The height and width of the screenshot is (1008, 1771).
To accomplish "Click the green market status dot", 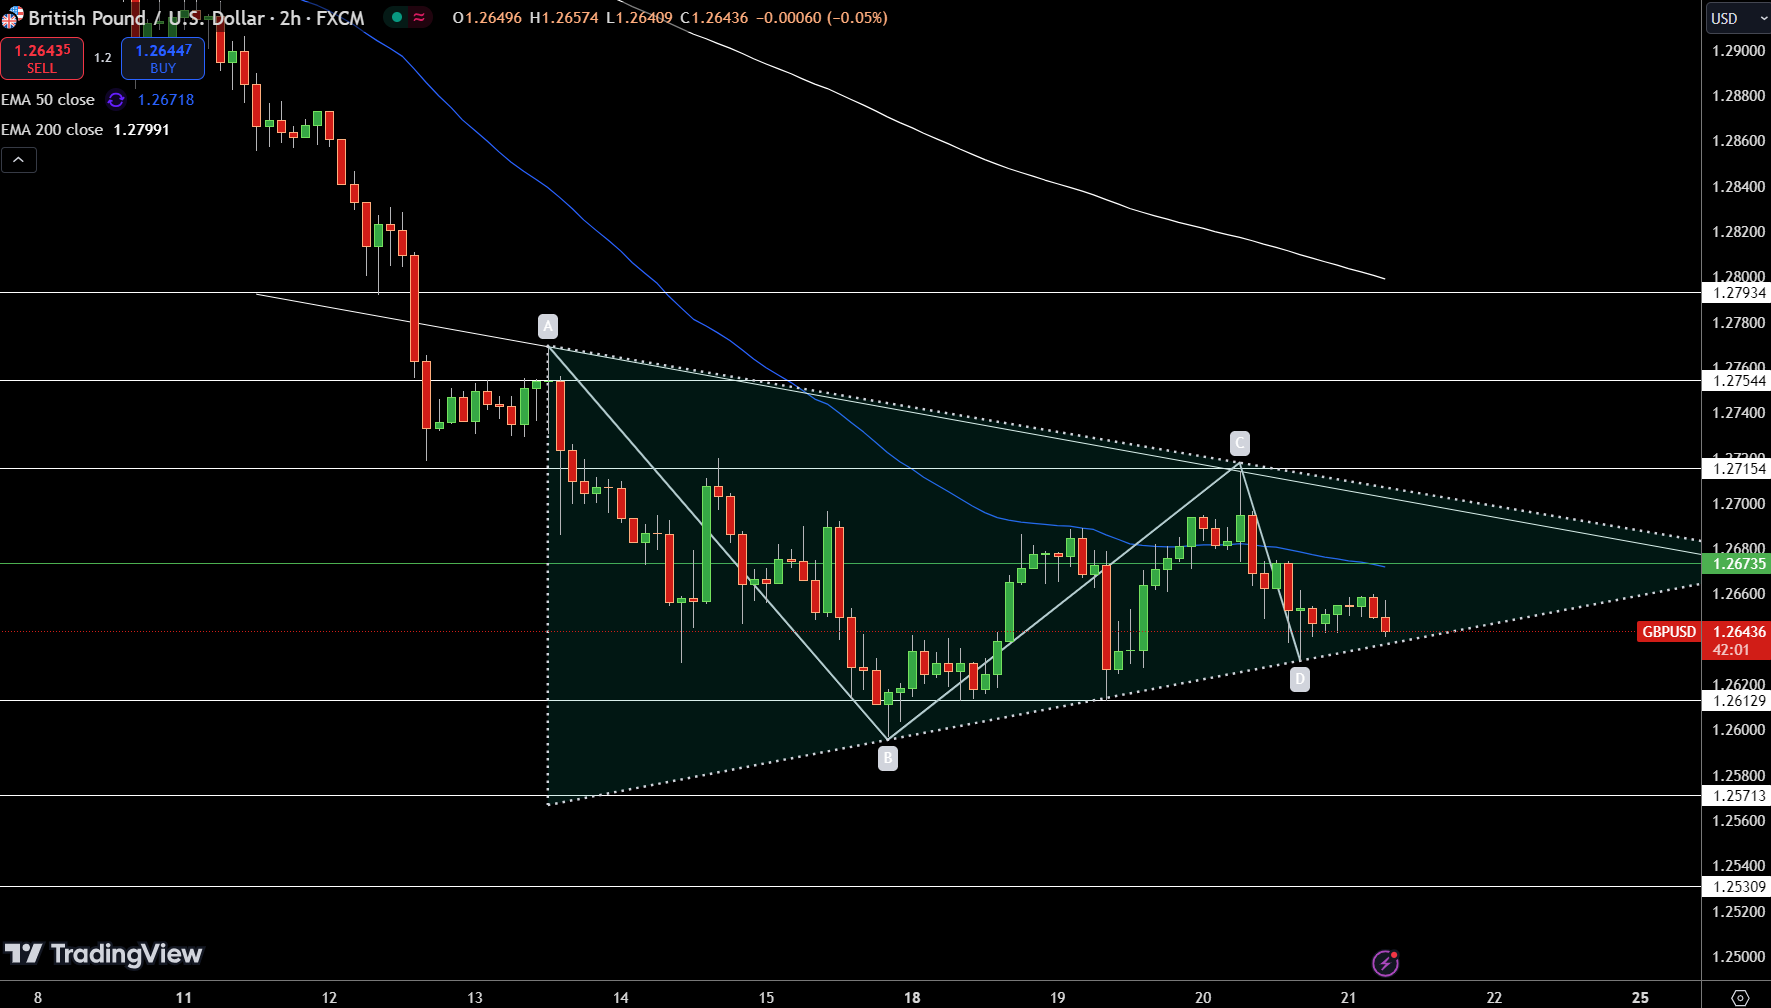I will pos(397,17).
